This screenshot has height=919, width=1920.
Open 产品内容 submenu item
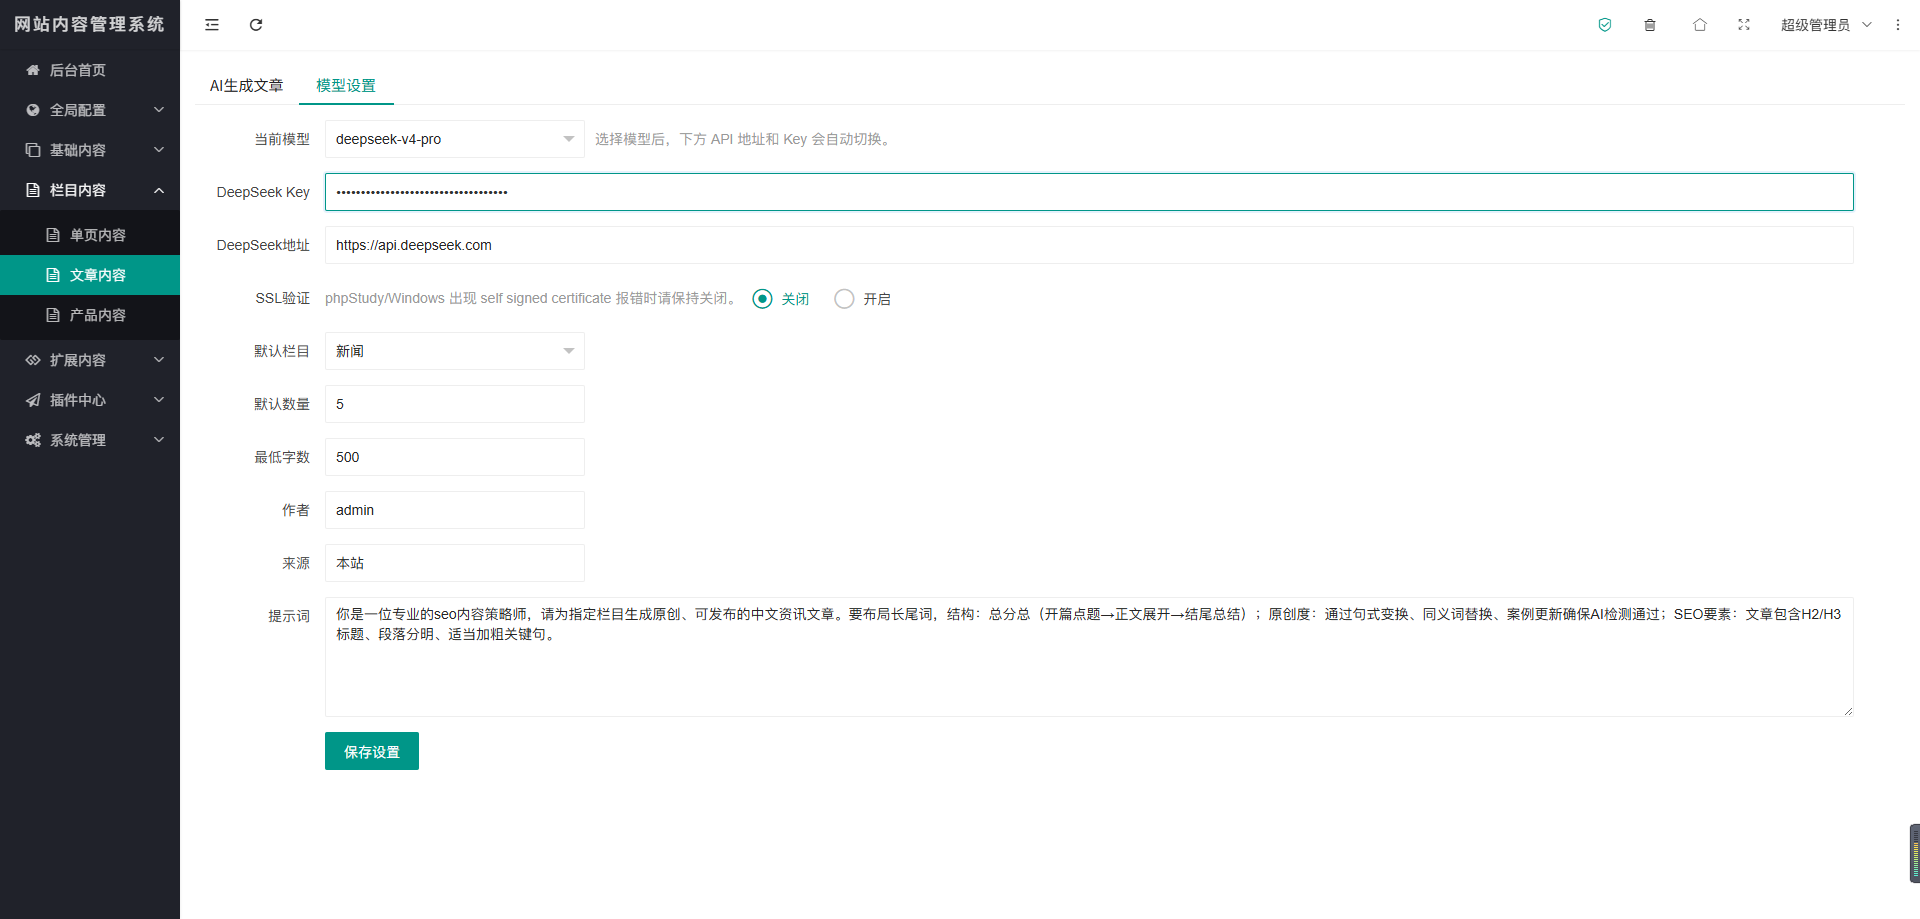[x=90, y=315]
